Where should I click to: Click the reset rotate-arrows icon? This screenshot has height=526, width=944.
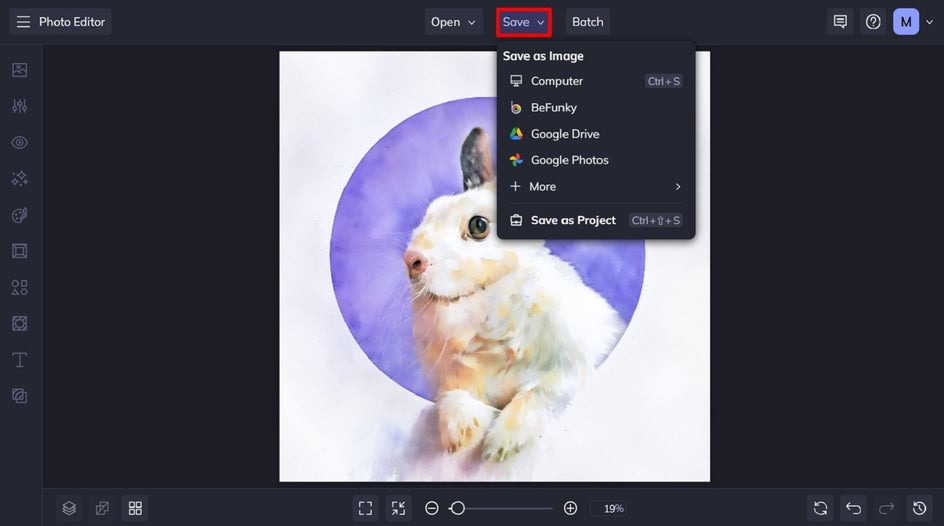820,509
